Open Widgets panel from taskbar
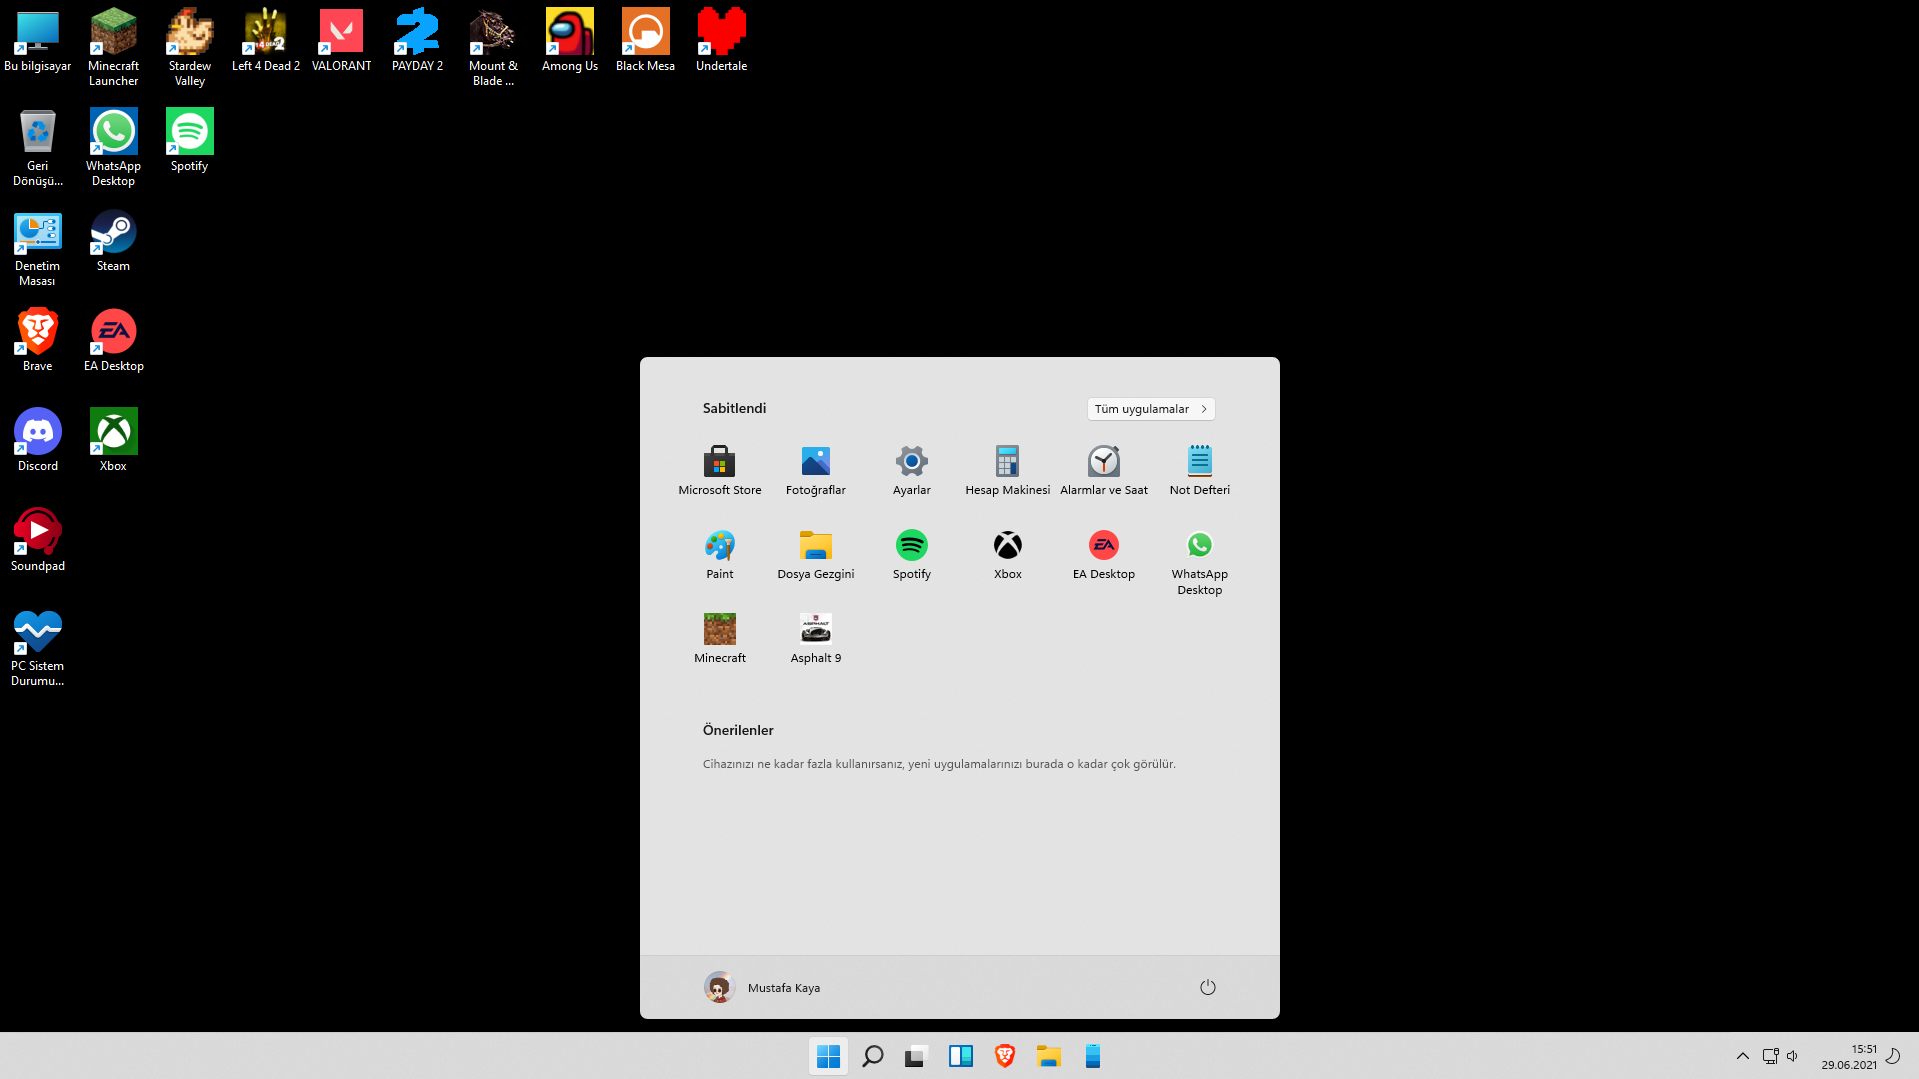1919x1079 pixels. pos(961,1056)
